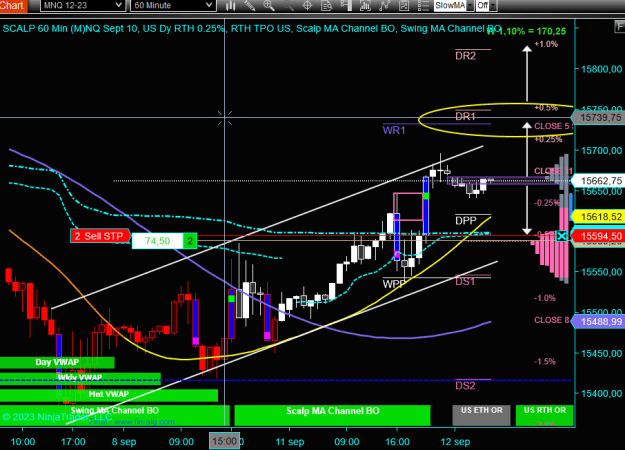Click the order quantity 2 green box
The image size is (625, 450).
coord(190,241)
